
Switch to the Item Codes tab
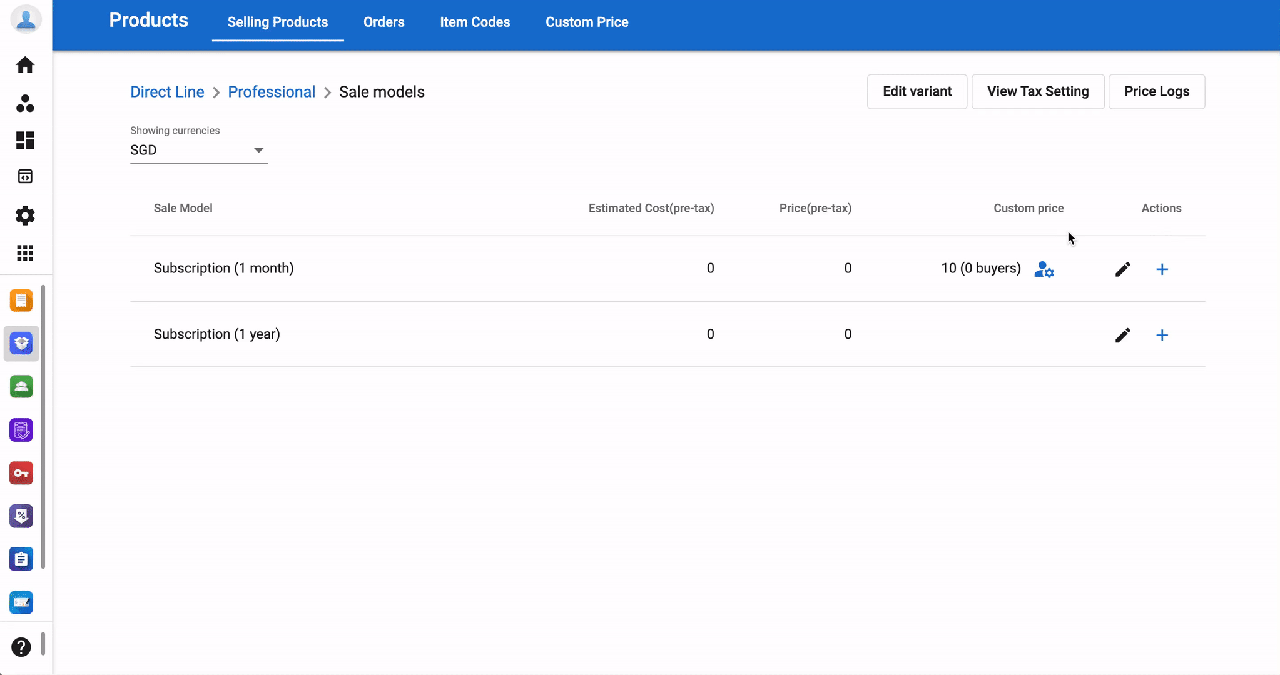475,22
